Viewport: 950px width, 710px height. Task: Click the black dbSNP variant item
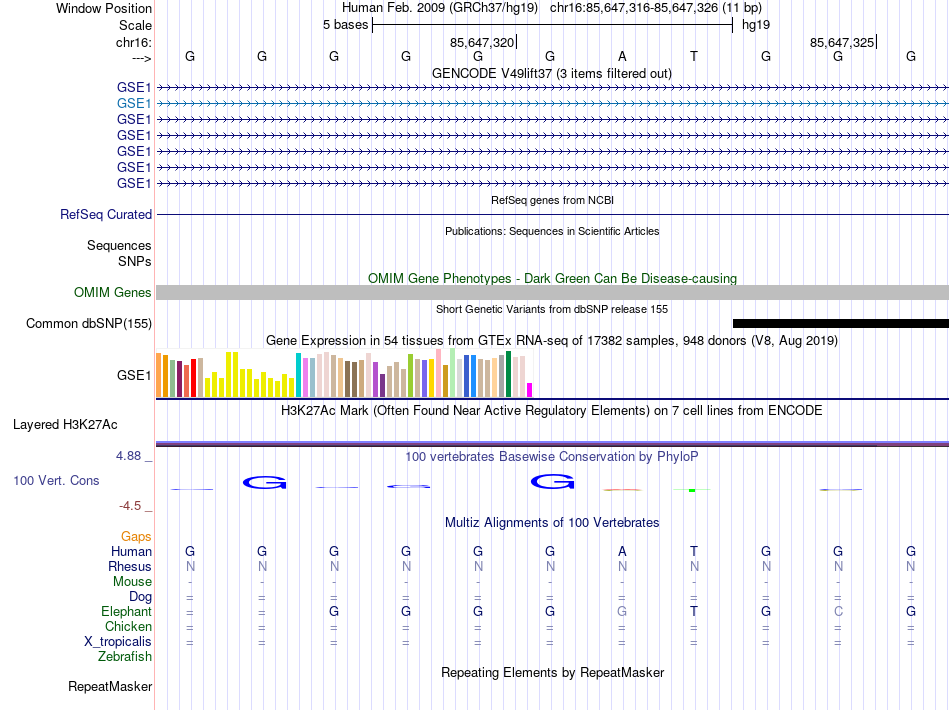point(841,323)
